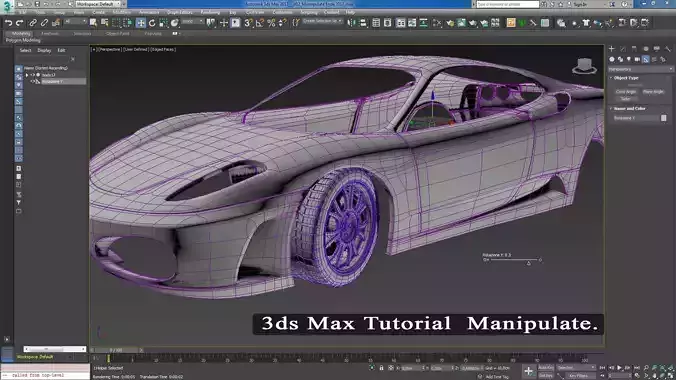Toggle visibility eye of first scene object
Screen dimensions: 676x380
coord(32,75)
